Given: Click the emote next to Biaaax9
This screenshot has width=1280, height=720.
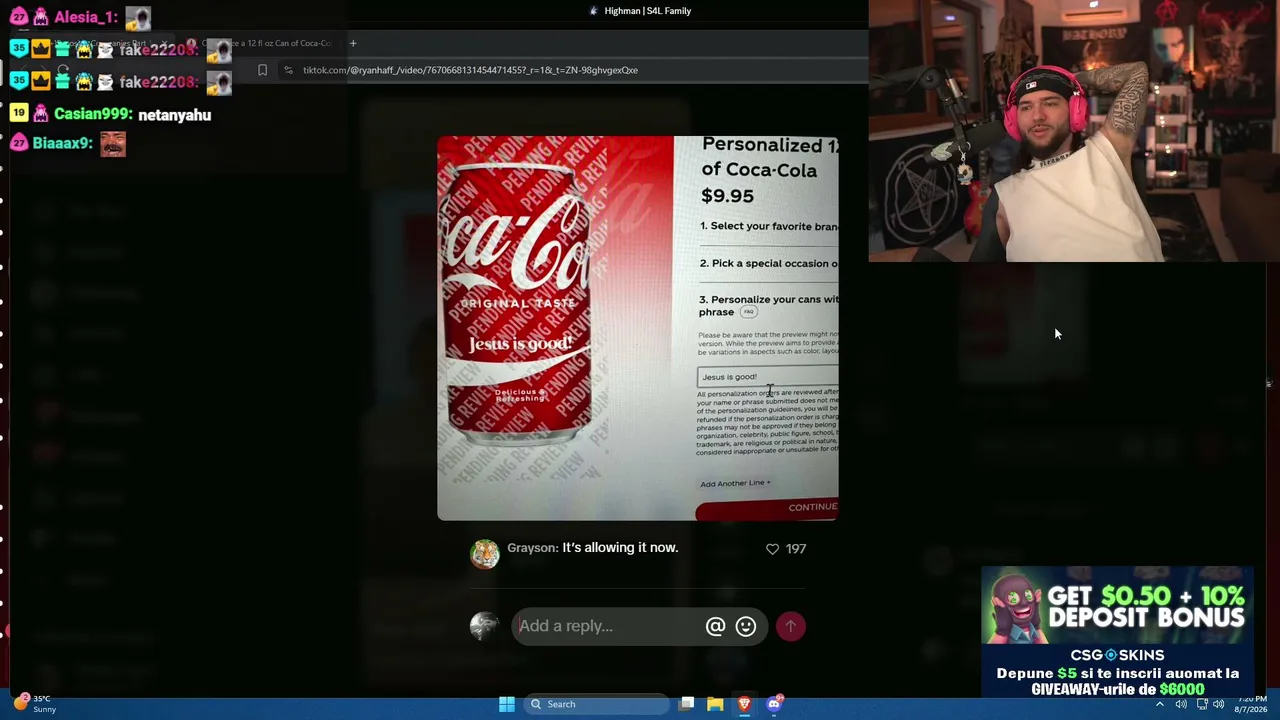Looking at the screenshot, I should pyautogui.click(x=113, y=144).
